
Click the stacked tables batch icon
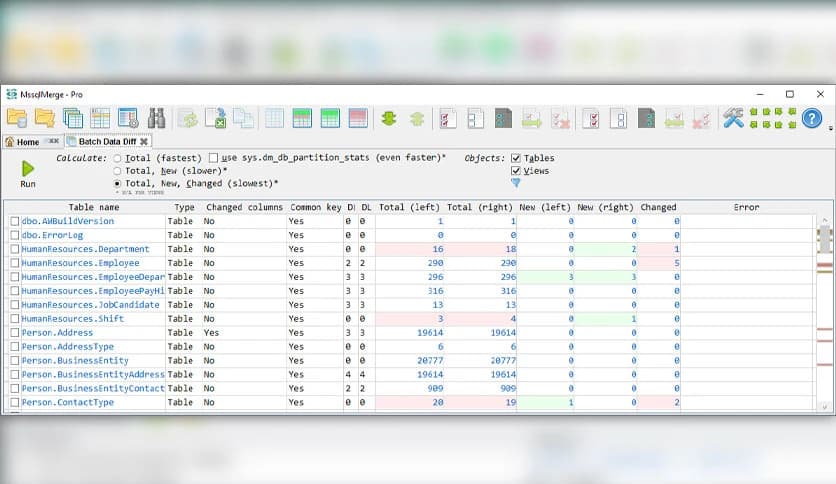[73, 118]
